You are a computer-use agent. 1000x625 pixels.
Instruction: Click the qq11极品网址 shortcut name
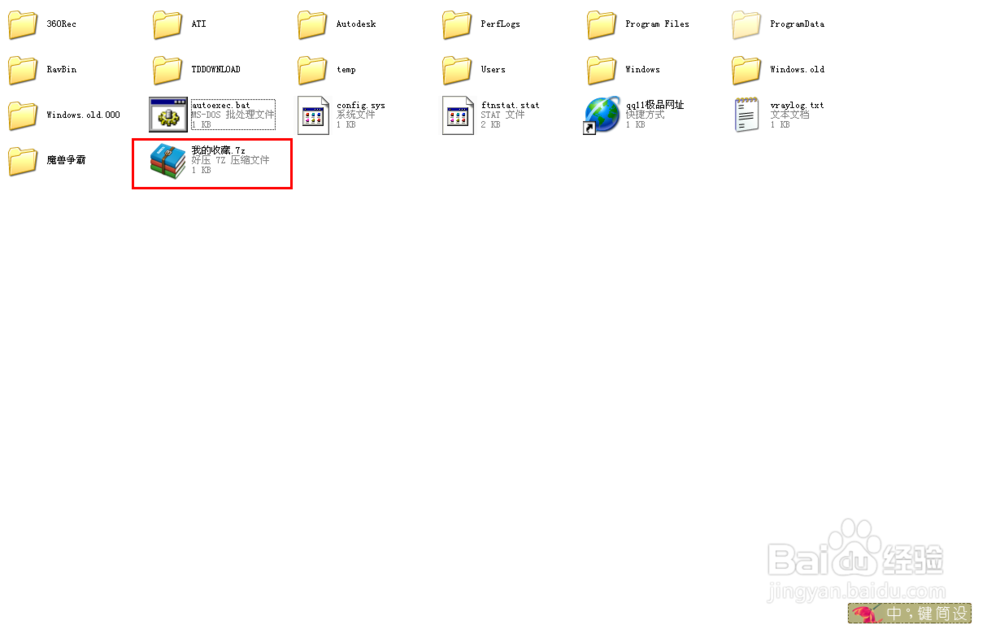click(655, 105)
